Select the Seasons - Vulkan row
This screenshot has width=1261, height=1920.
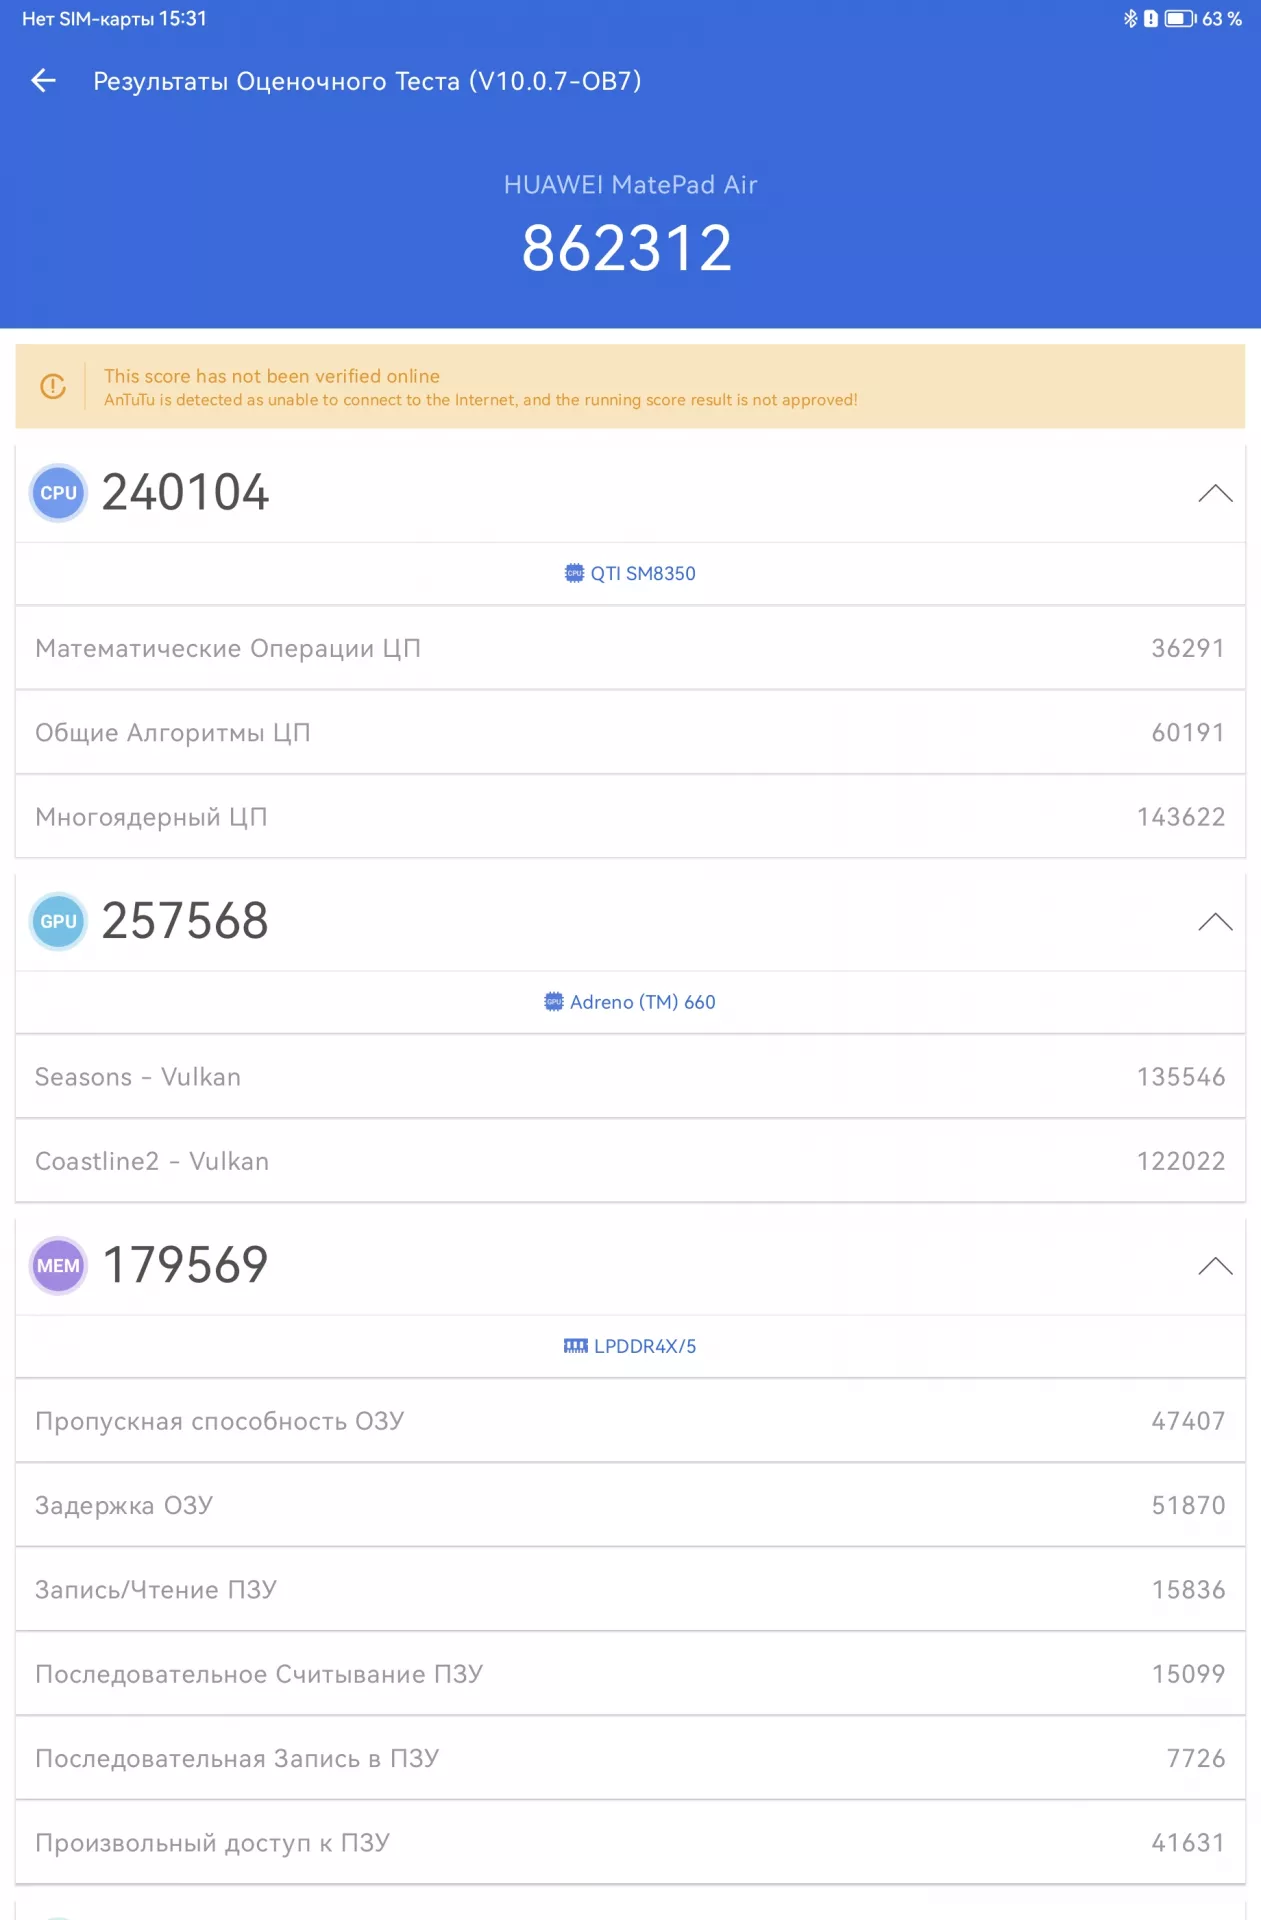tap(630, 1076)
